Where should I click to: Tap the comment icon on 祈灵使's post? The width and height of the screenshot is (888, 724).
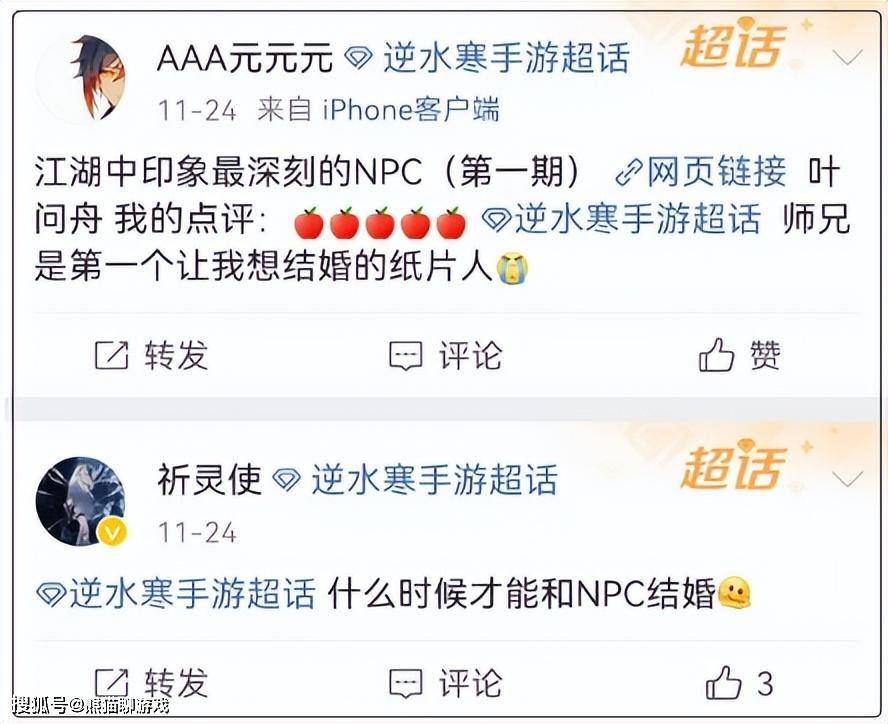point(405,683)
